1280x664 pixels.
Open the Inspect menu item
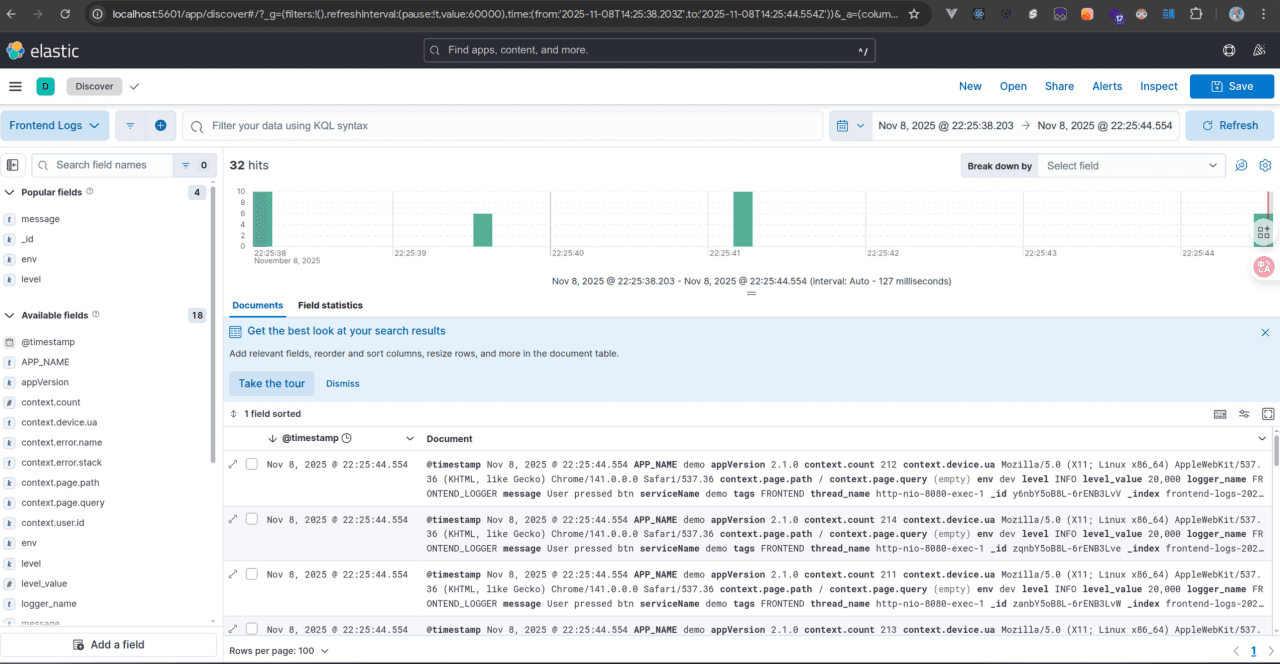coord(1158,86)
